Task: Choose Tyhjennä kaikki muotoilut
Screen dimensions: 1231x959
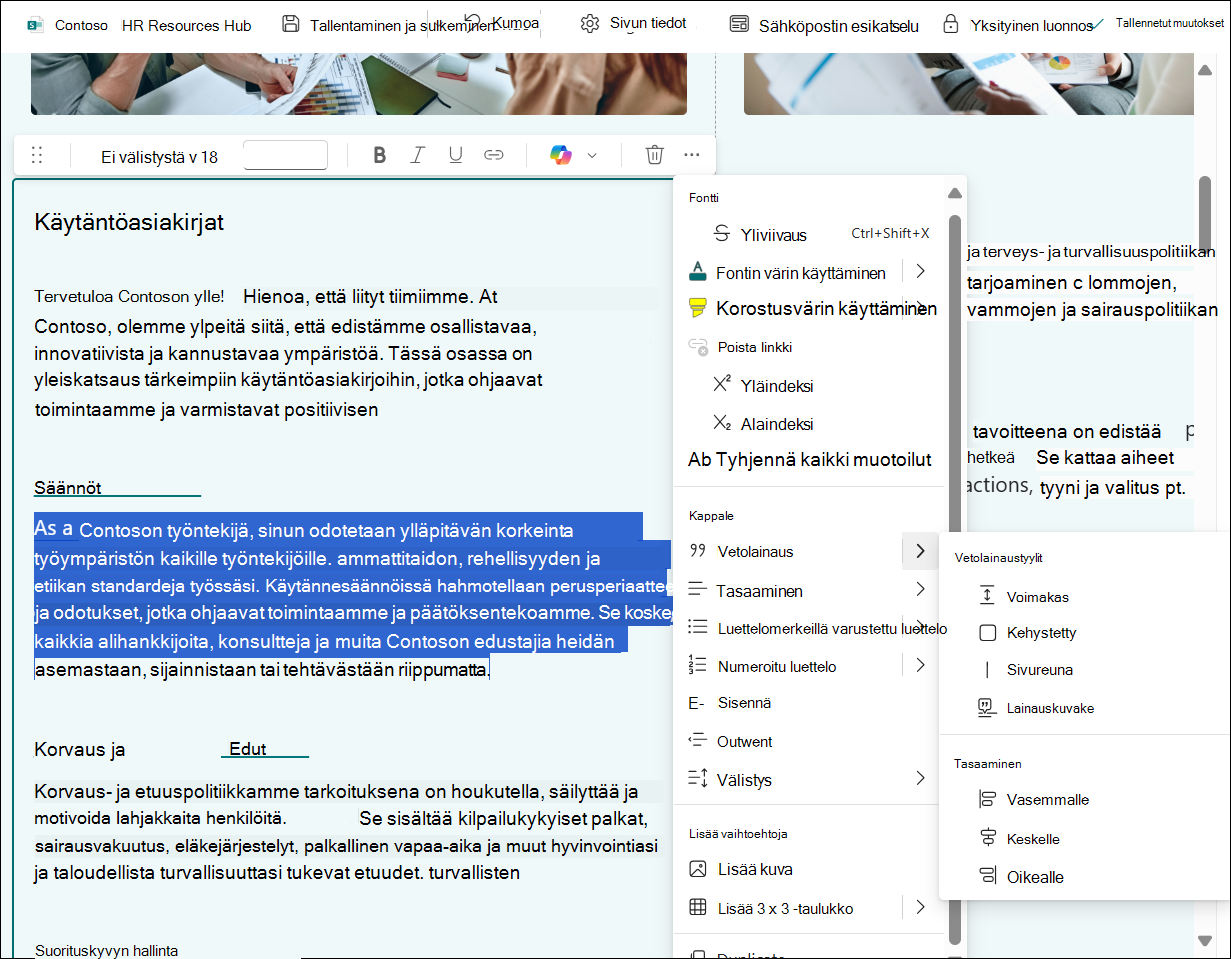Action: tap(809, 460)
